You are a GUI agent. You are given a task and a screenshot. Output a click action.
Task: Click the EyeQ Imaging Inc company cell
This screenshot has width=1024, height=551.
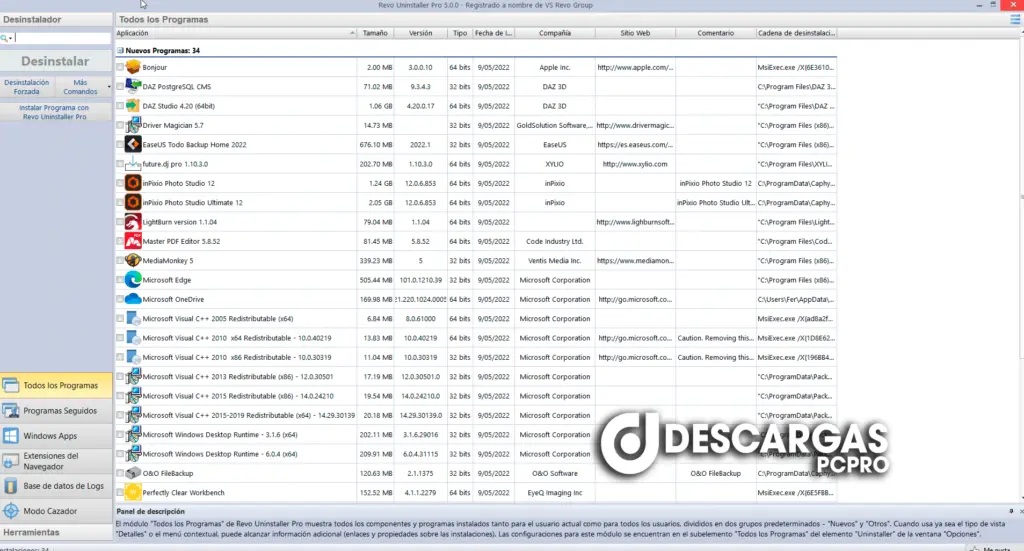pos(554,492)
